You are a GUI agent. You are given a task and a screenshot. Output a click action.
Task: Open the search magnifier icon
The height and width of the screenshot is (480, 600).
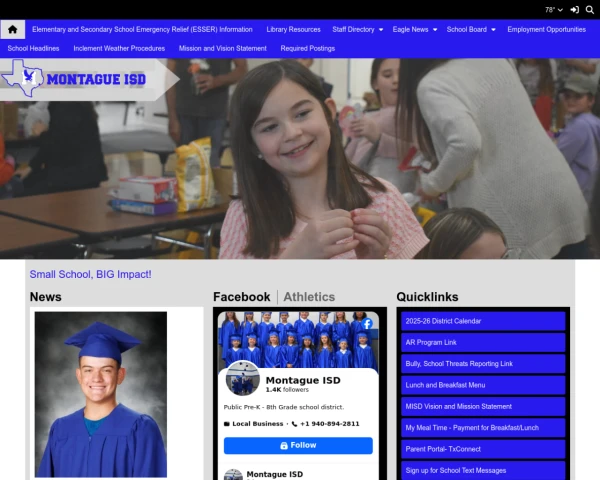pyautogui.click(x=590, y=10)
